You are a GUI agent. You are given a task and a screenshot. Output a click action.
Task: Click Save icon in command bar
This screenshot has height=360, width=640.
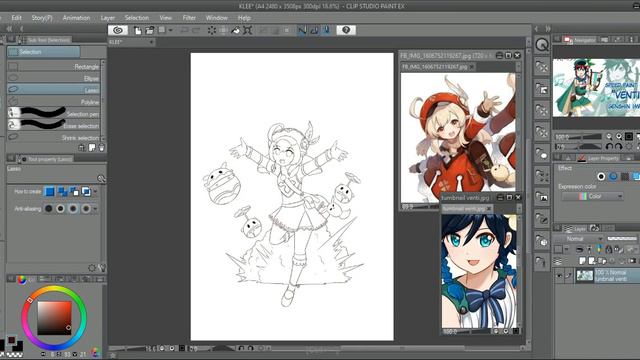click(x=162, y=30)
